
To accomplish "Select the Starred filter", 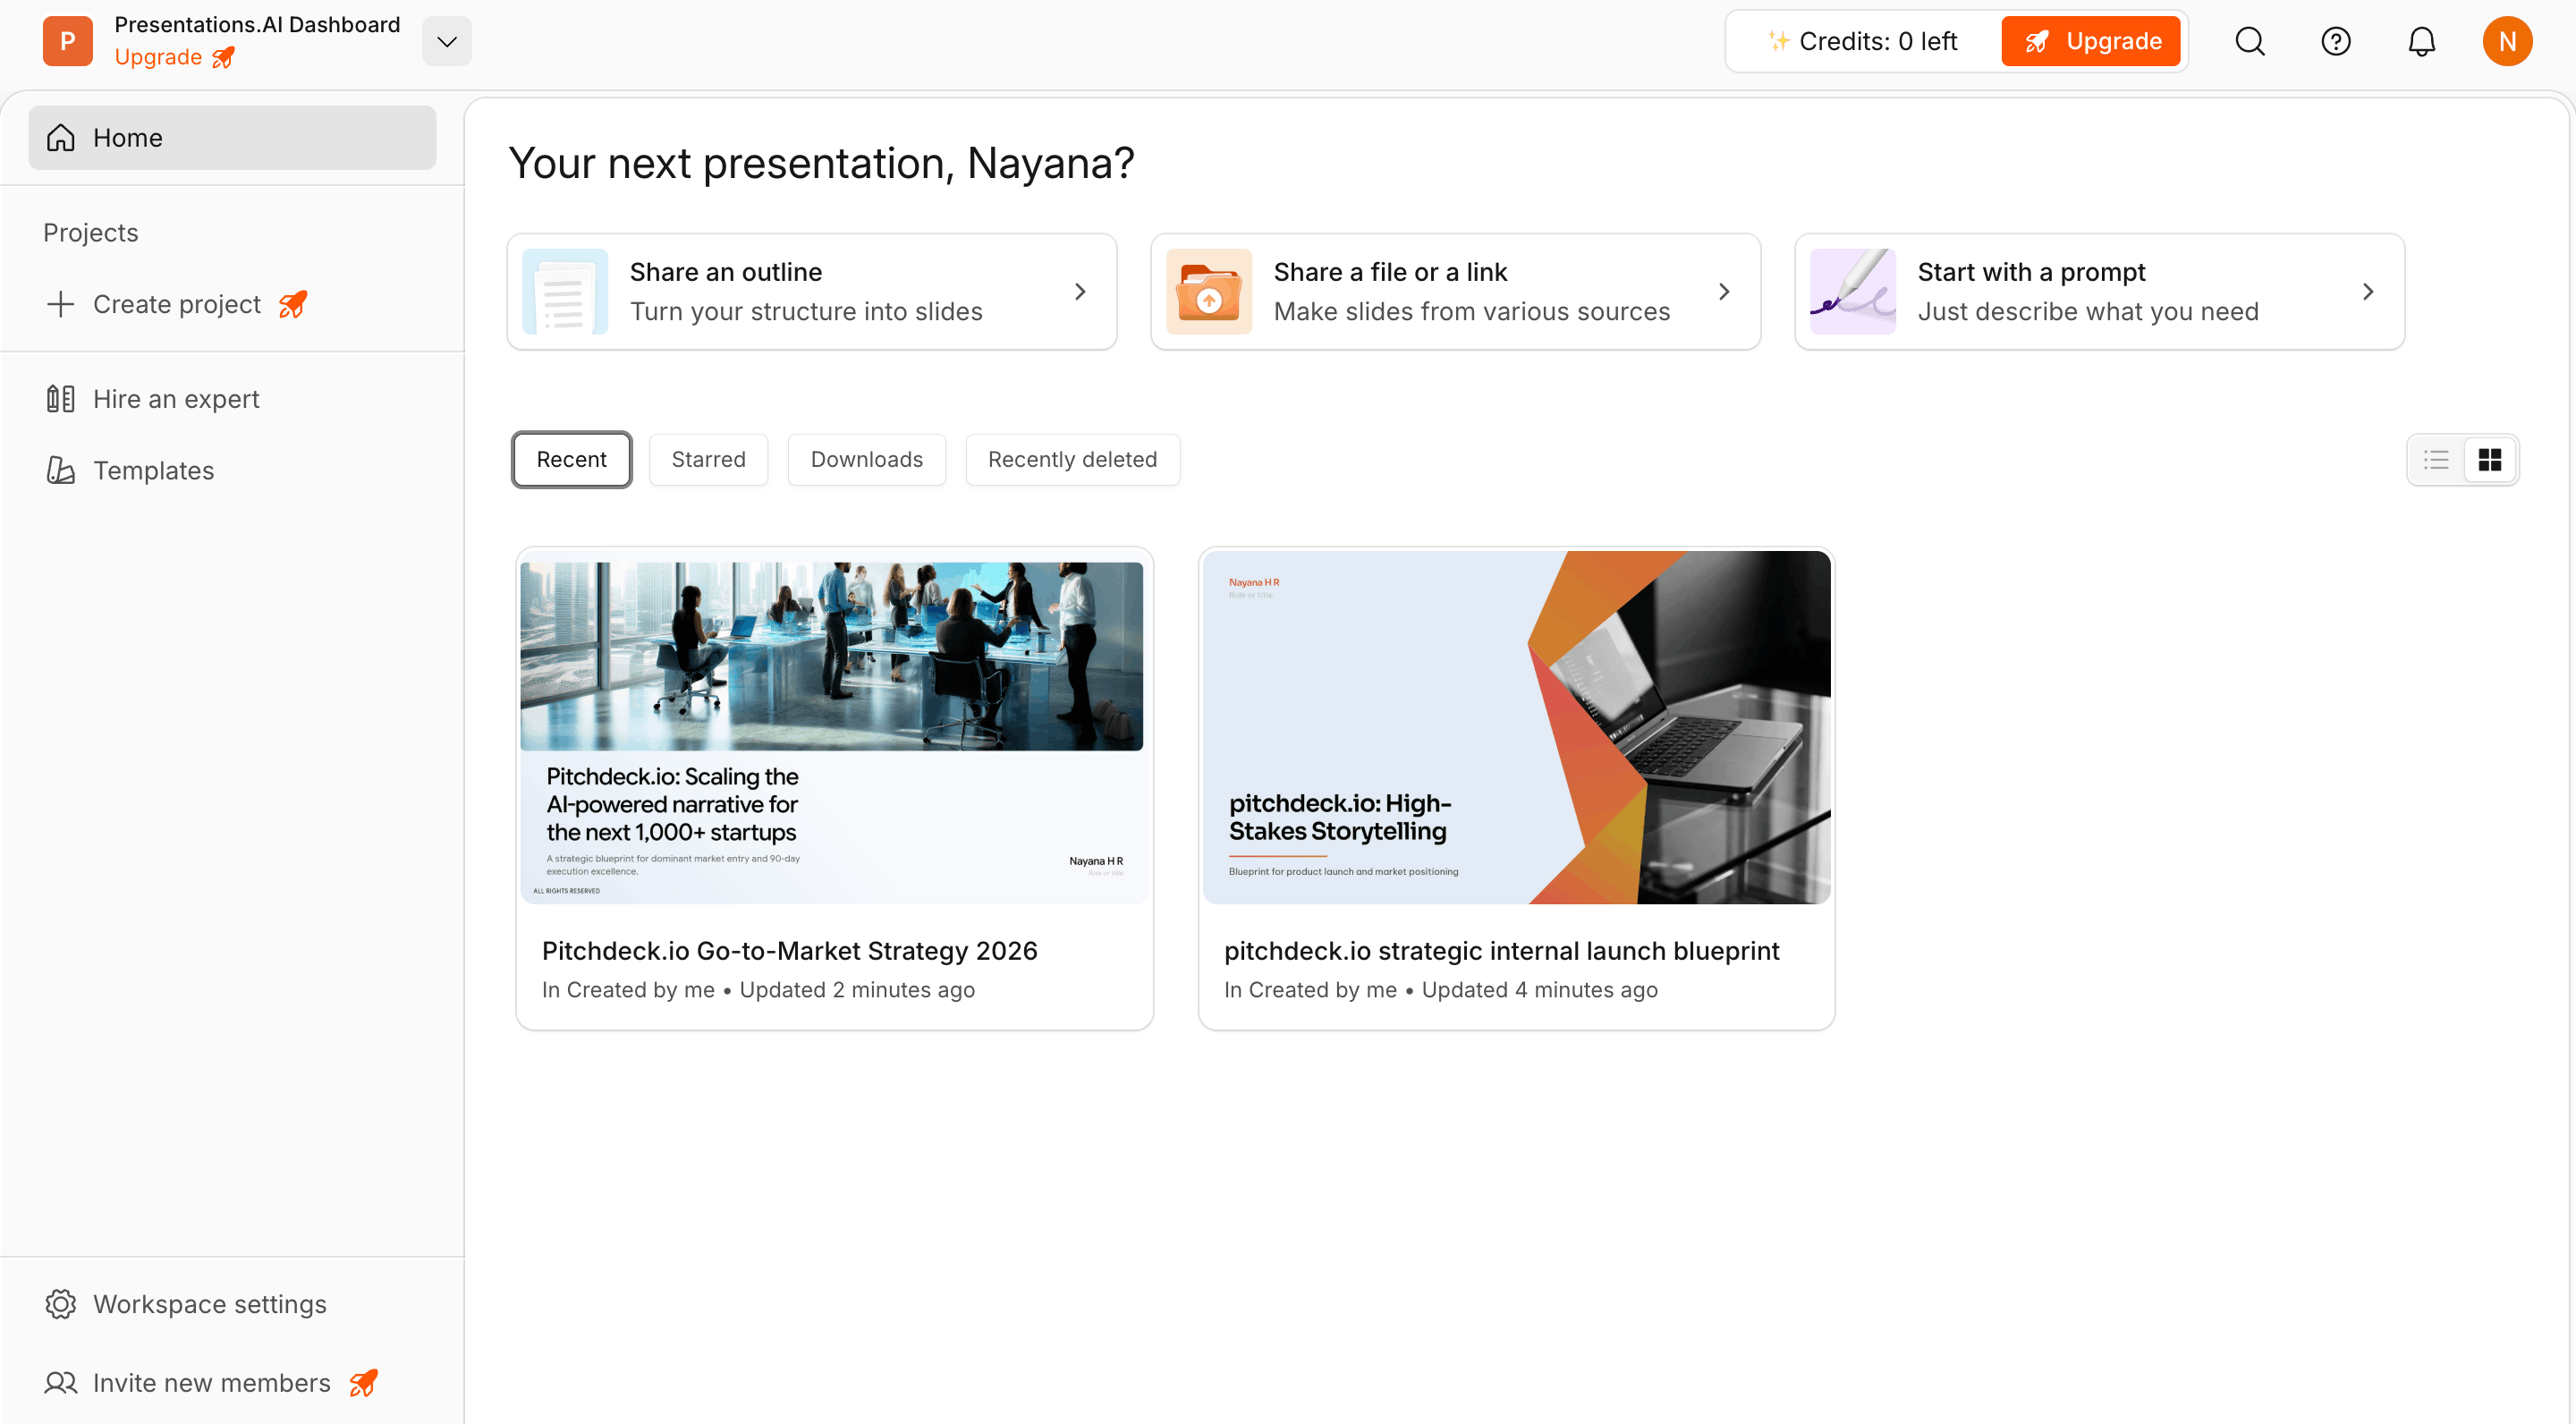I will click(x=708, y=459).
